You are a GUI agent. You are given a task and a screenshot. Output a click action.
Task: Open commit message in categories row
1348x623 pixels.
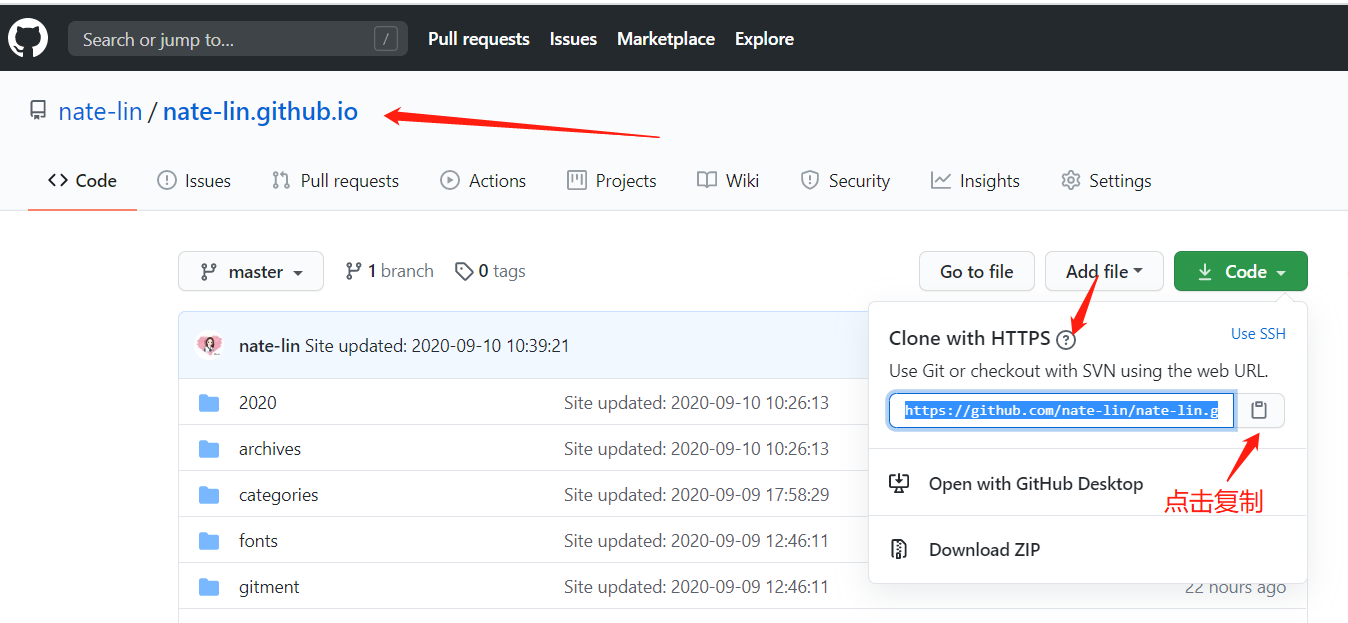pyautogui.click(x=696, y=495)
